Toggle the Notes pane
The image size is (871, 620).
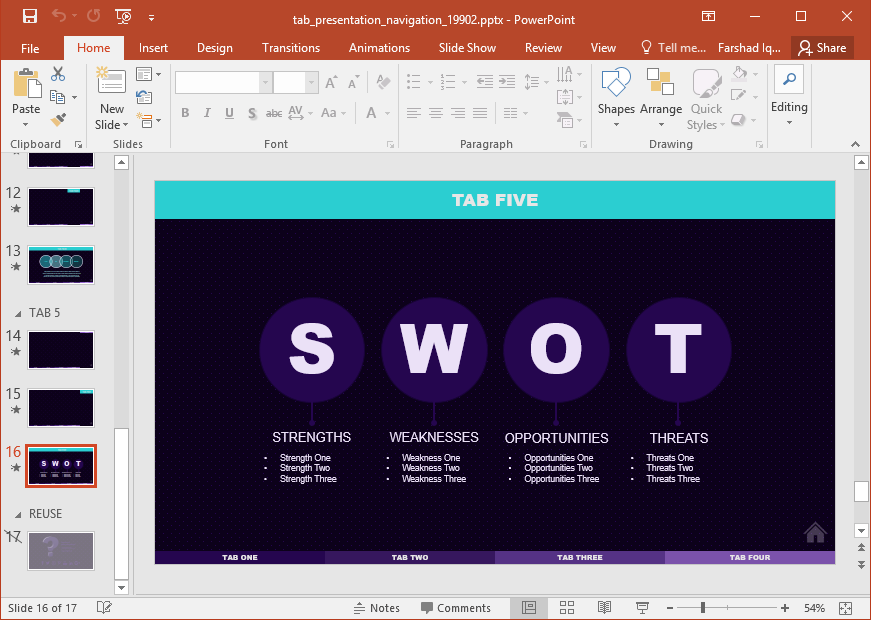(377, 608)
